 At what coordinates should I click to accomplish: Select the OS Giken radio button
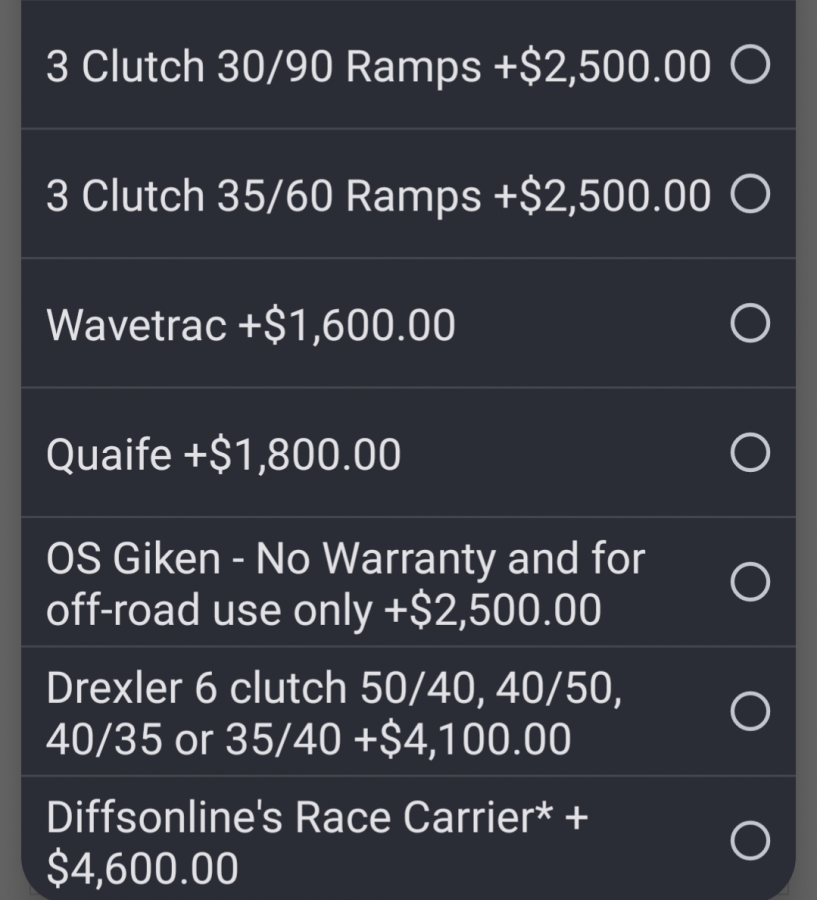point(750,582)
